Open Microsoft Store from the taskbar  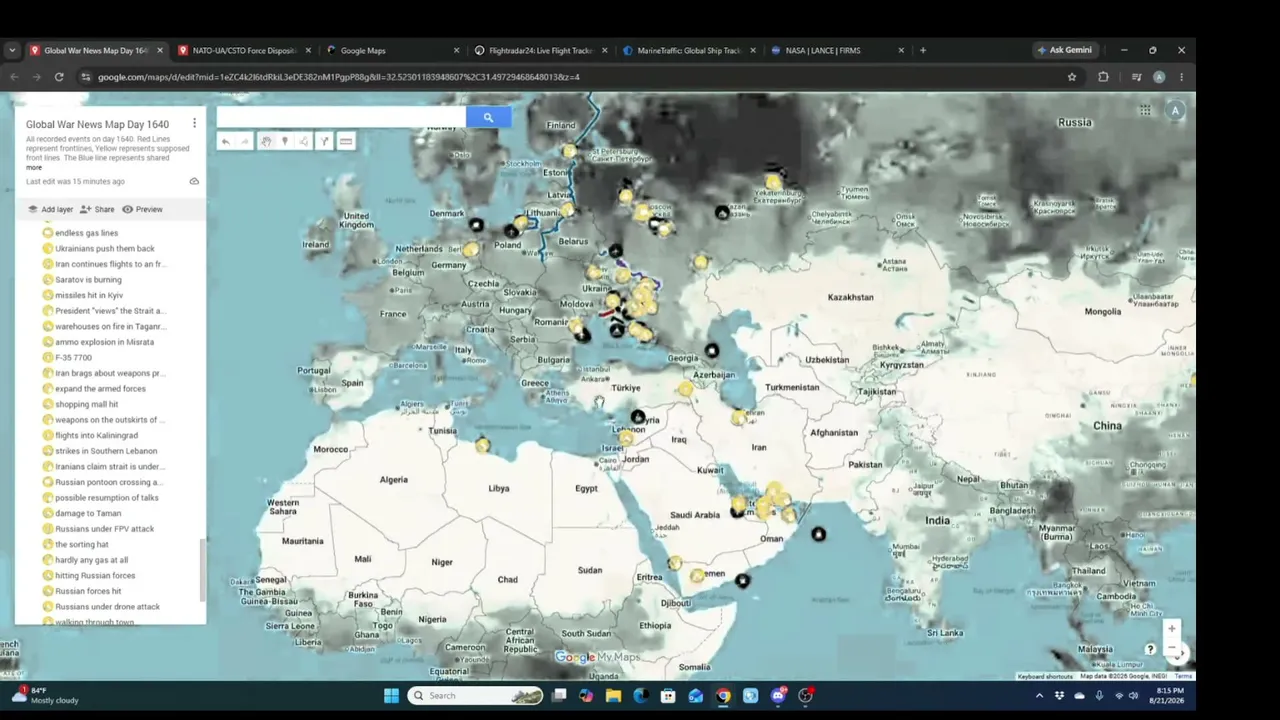668,696
